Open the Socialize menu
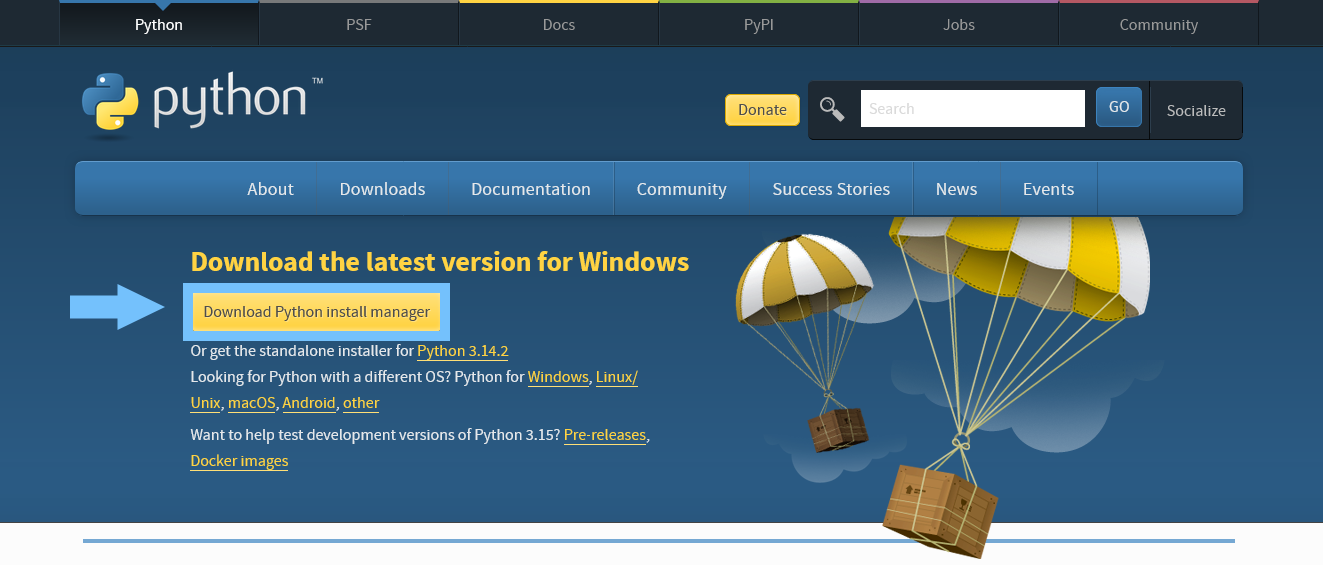Screen dimensions: 1323x565 [1196, 110]
